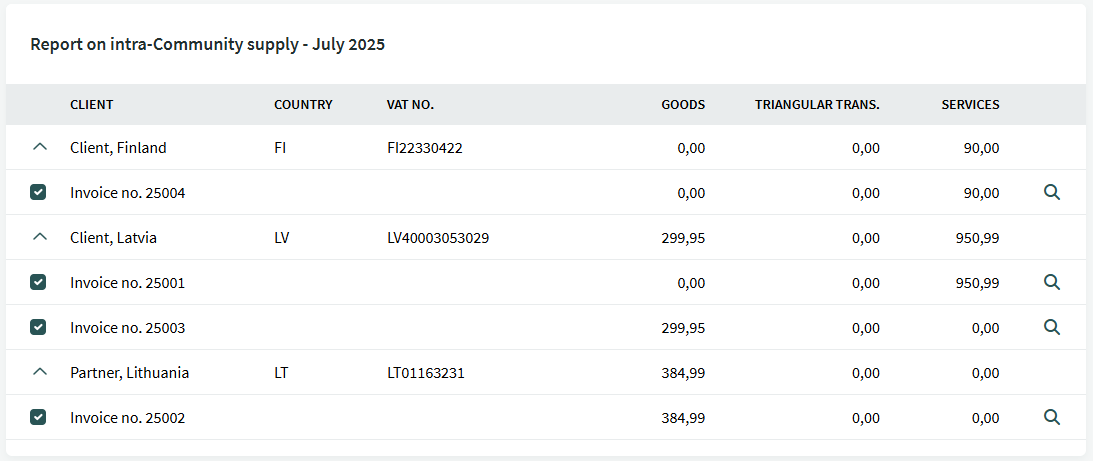Deselect Invoice no. 25003 checkbox
This screenshot has height=461, width=1093.
pyautogui.click(x=38, y=327)
